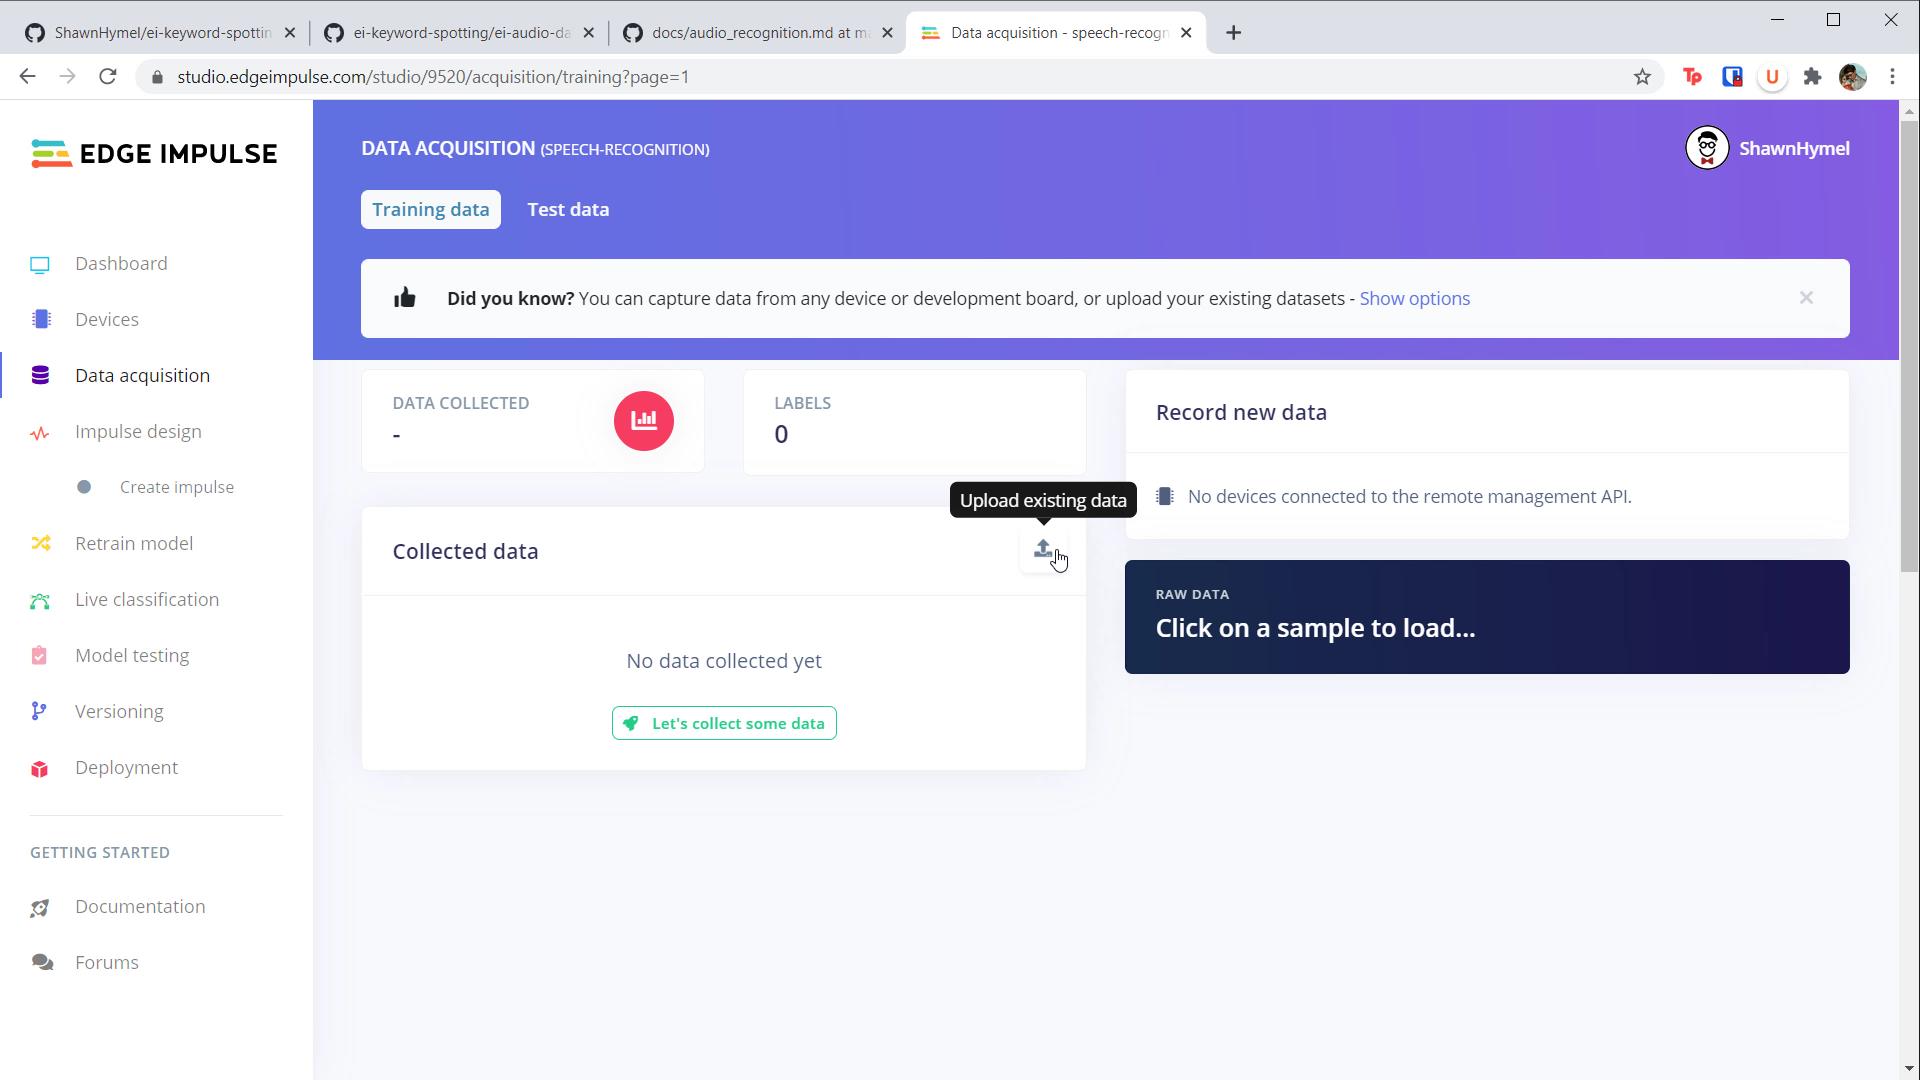Dismiss the Did you know banner

[x=1806, y=298]
